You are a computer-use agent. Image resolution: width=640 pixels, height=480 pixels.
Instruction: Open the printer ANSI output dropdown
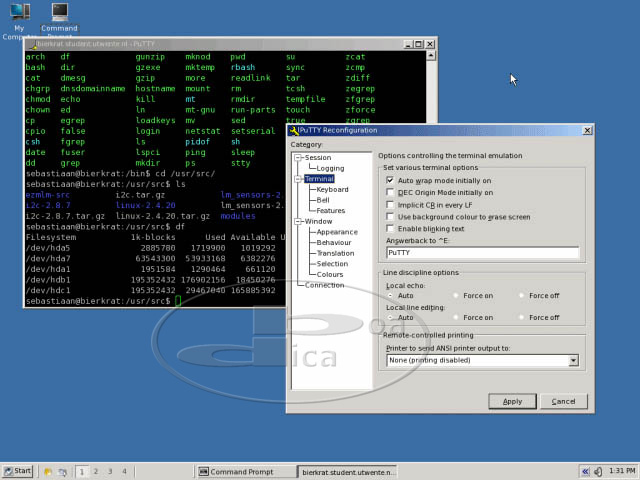(573, 360)
